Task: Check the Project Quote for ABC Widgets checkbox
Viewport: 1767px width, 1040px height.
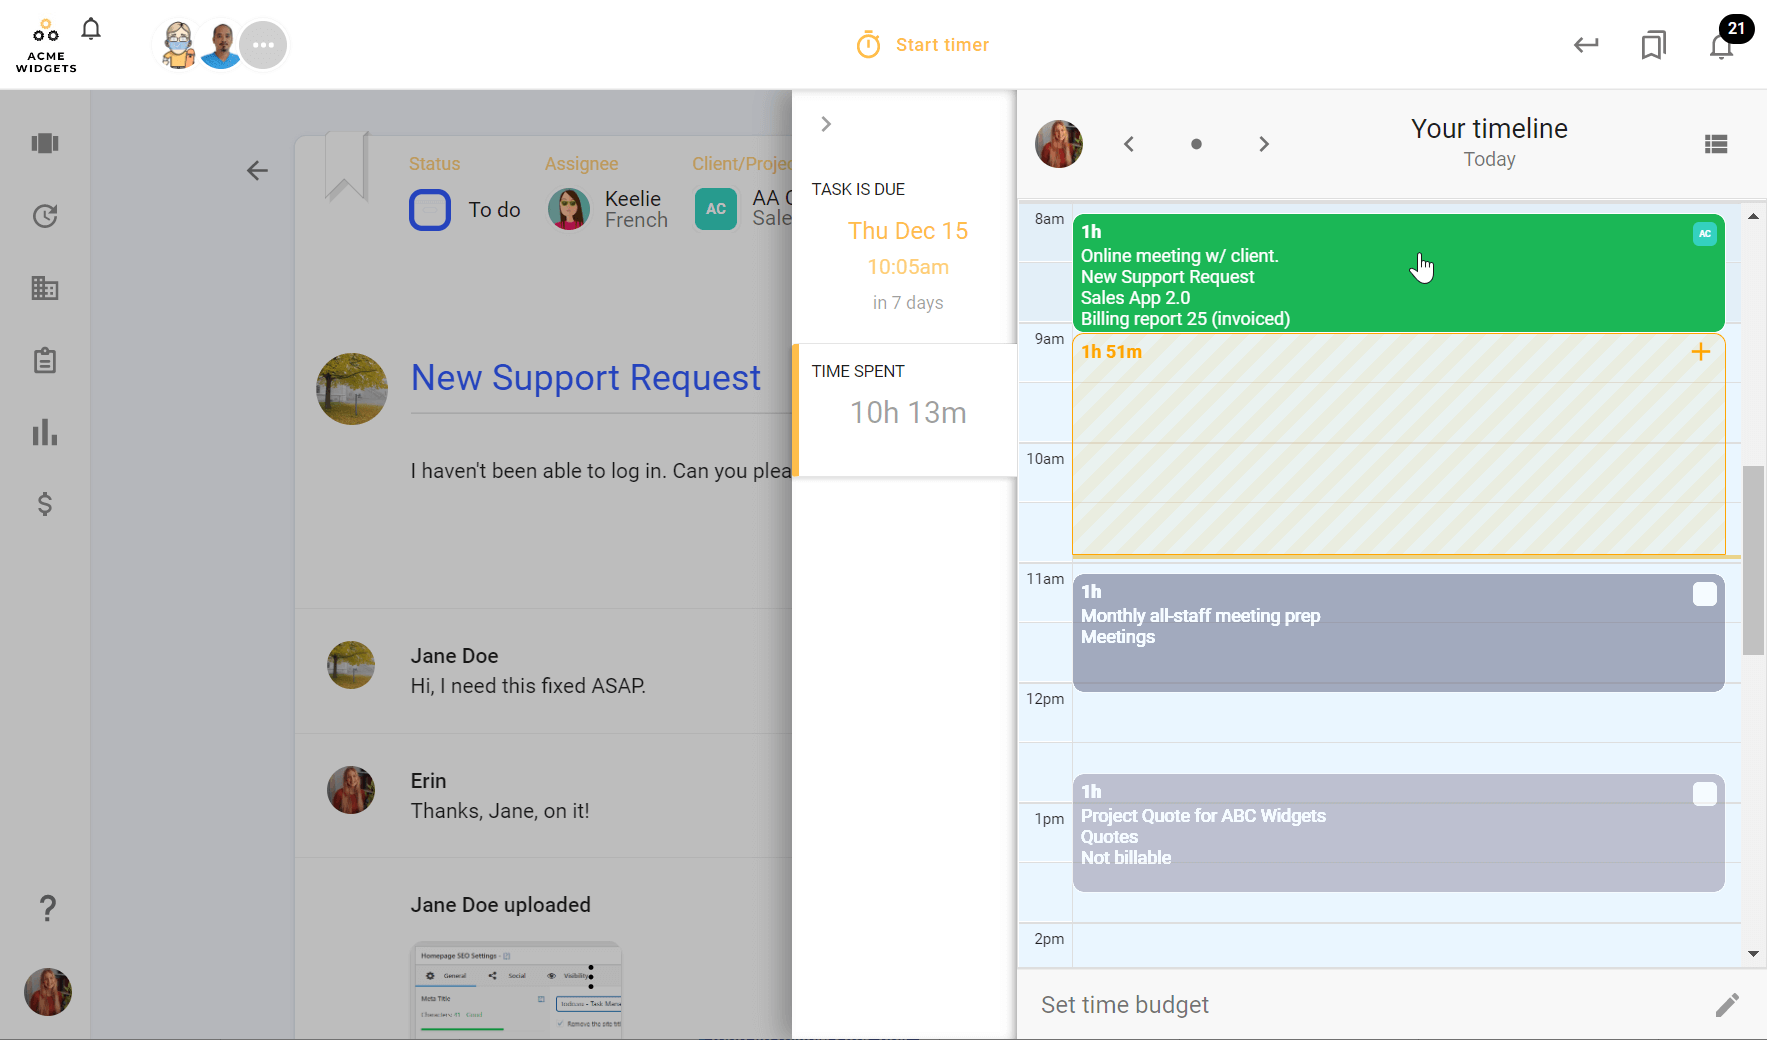Action: 1705,794
